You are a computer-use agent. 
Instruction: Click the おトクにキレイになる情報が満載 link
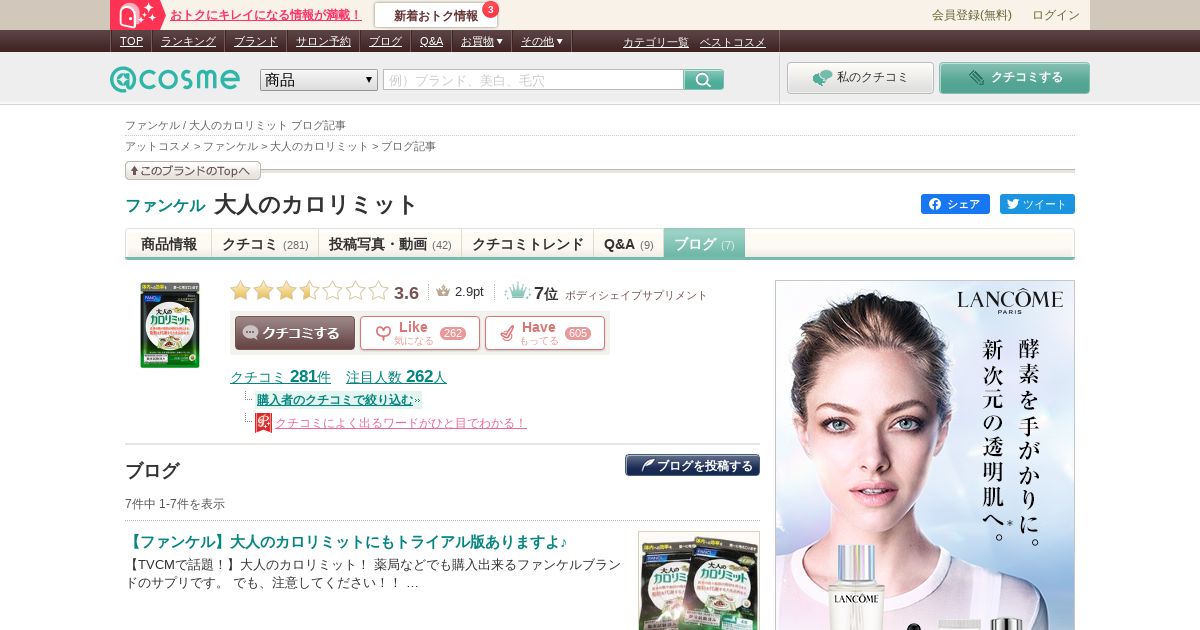coord(266,15)
